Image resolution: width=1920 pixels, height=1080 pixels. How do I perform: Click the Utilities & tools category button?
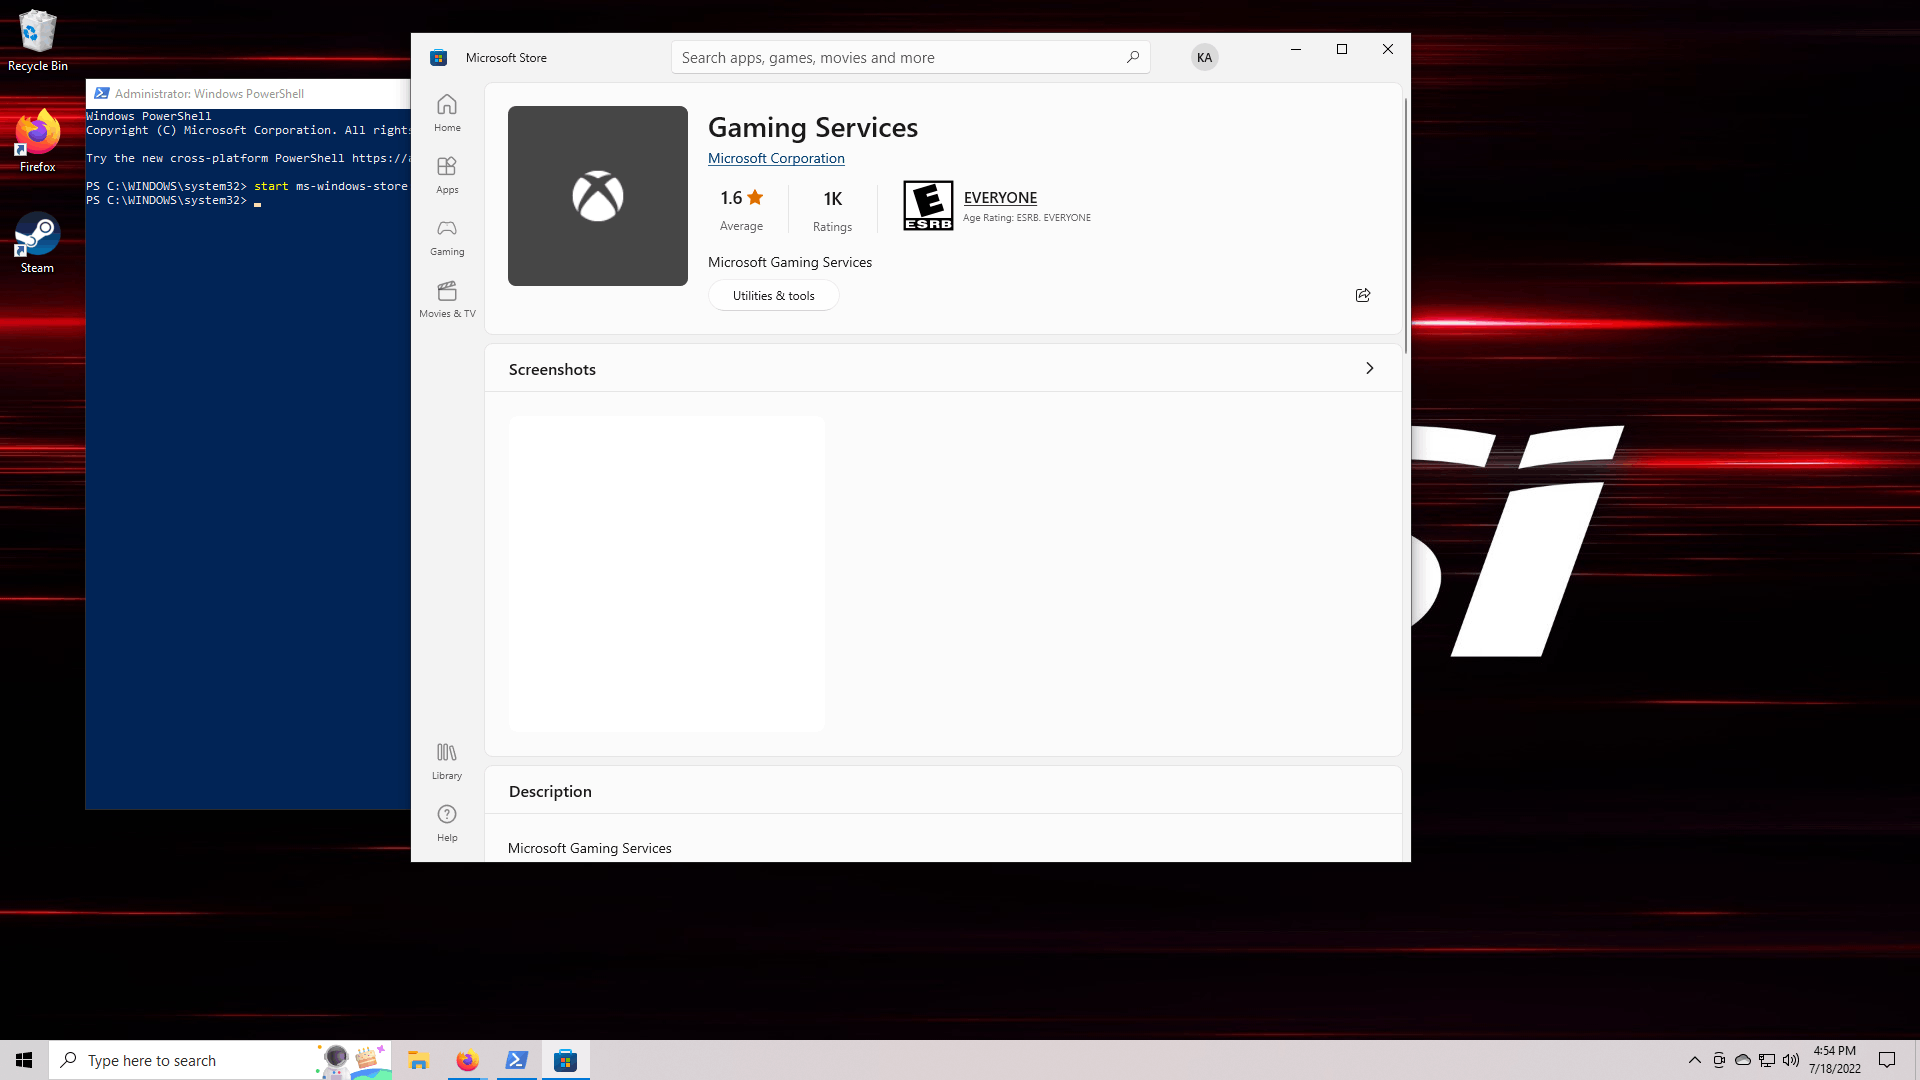[x=773, y=295]
